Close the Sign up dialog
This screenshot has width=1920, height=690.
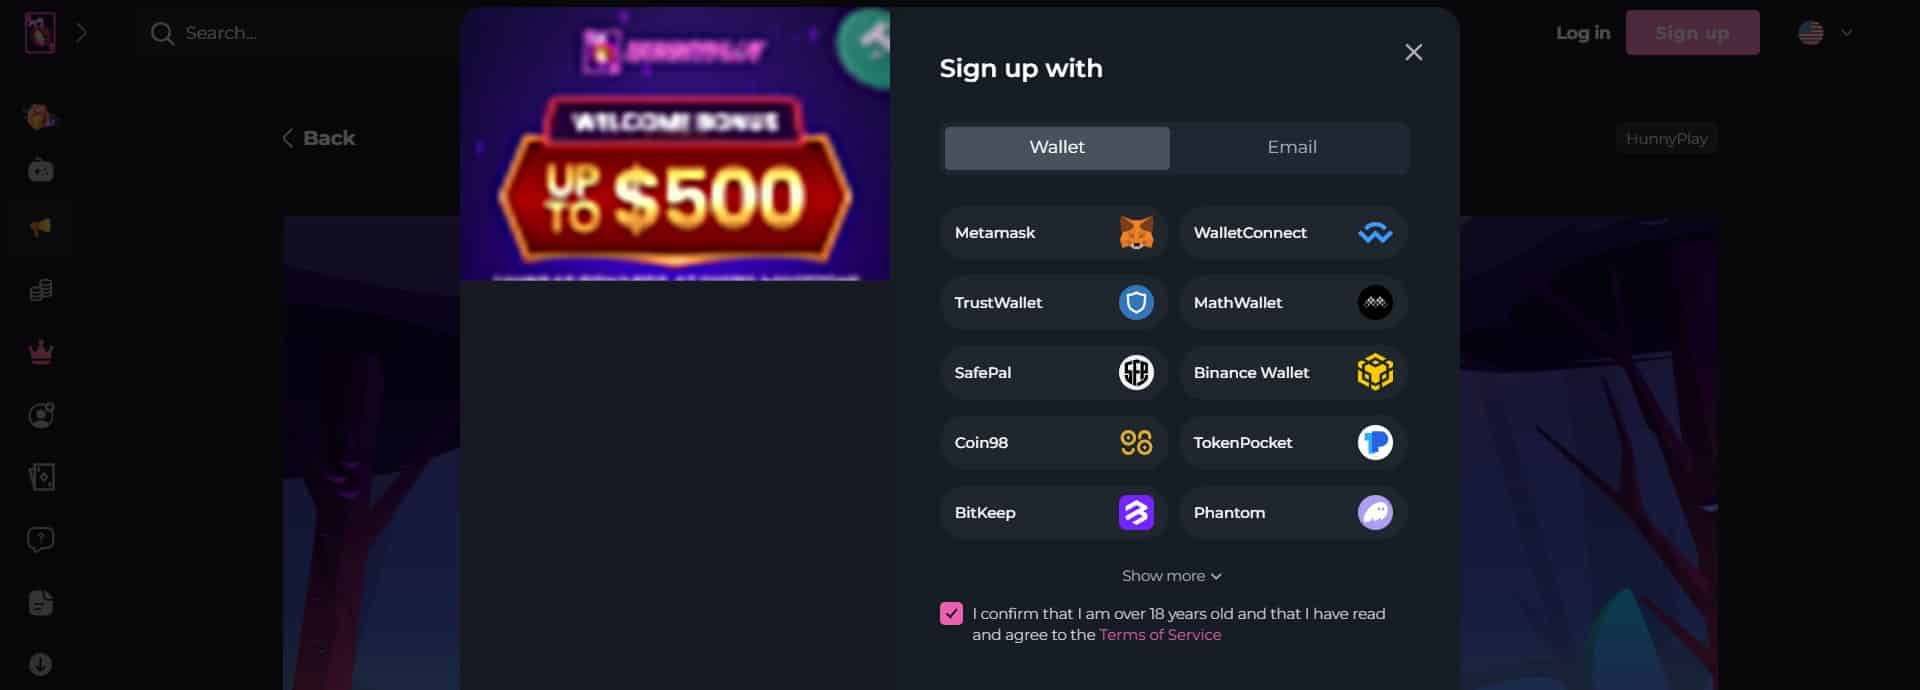click(x=1413, y=52)
